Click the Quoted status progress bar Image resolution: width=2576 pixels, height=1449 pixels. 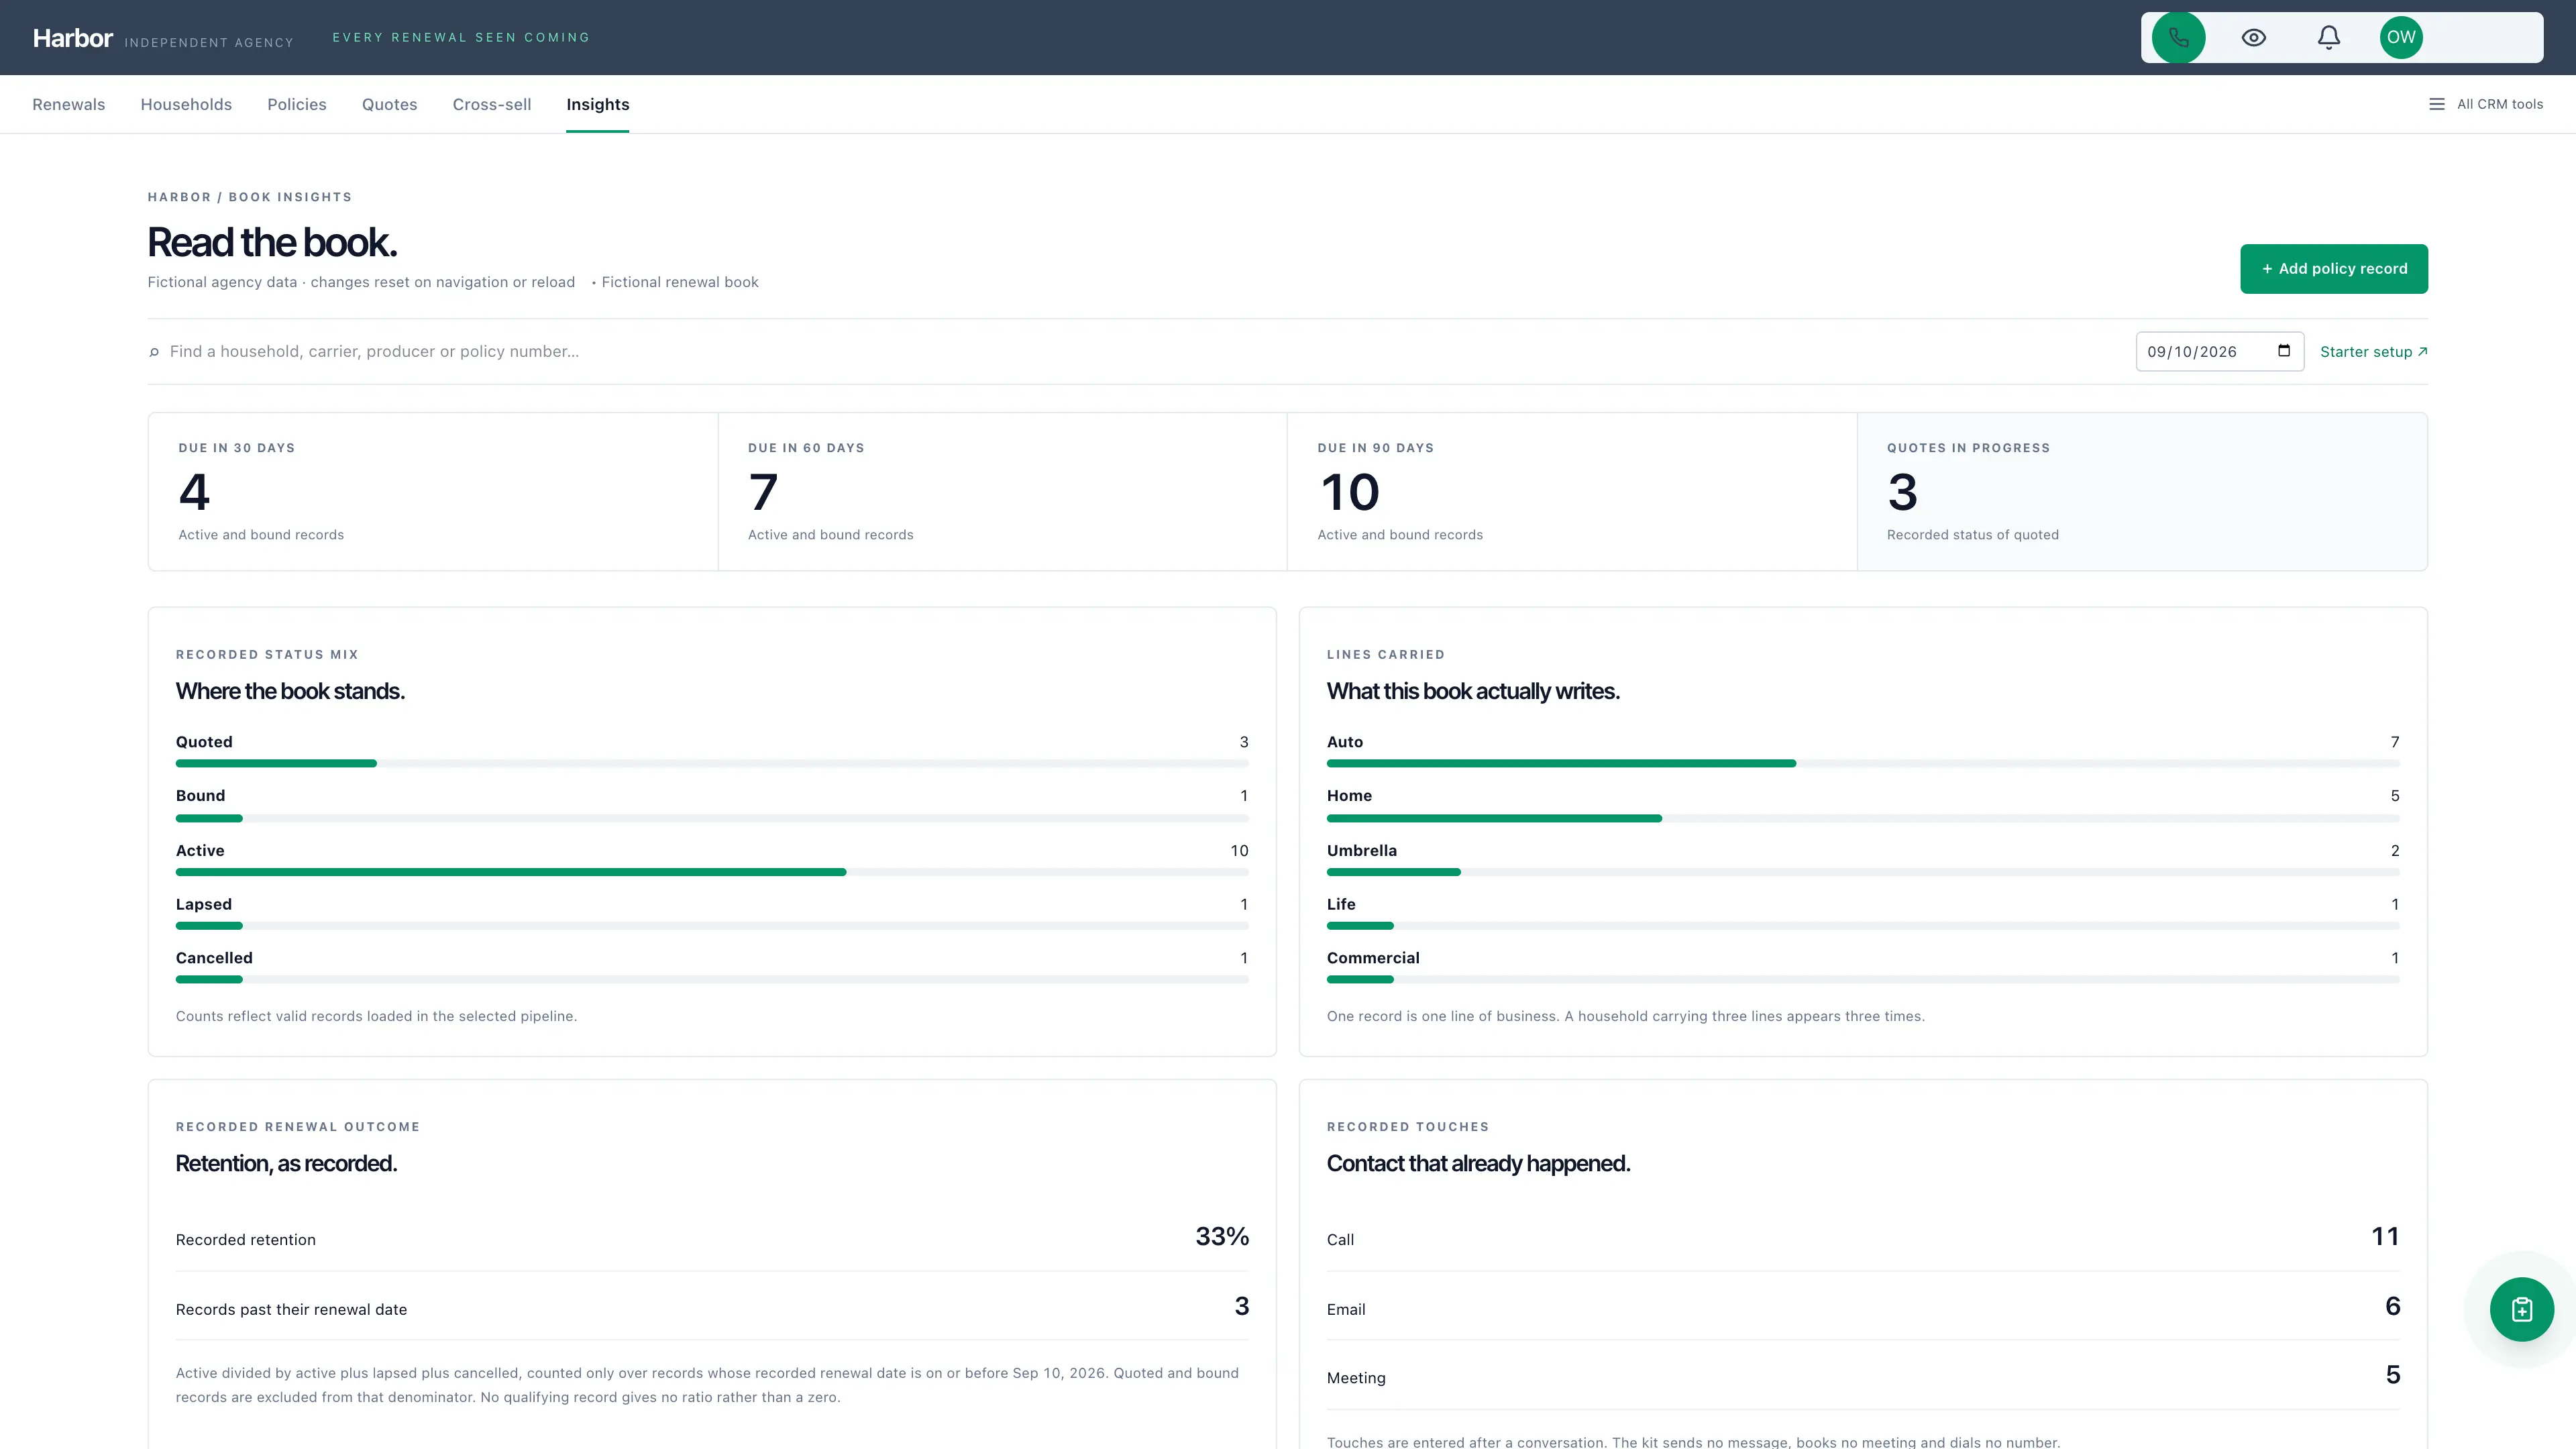click(712, 764)
